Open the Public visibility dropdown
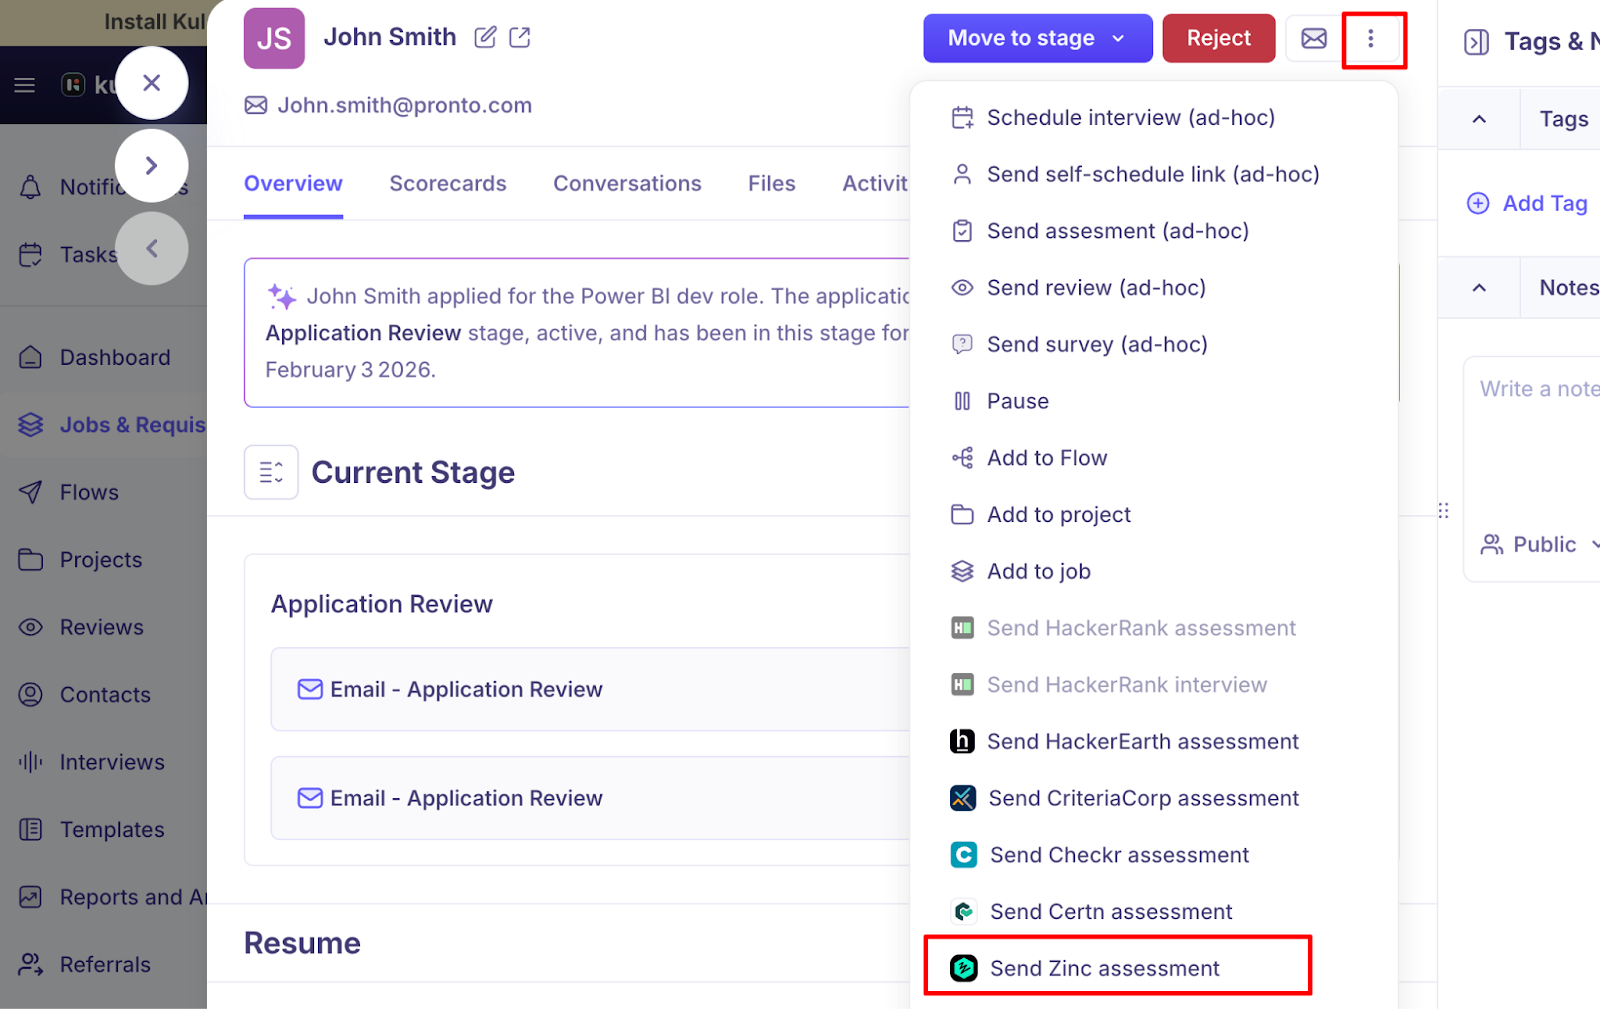This screenshot has width=1600, height=1009. tap(1543, 544)
